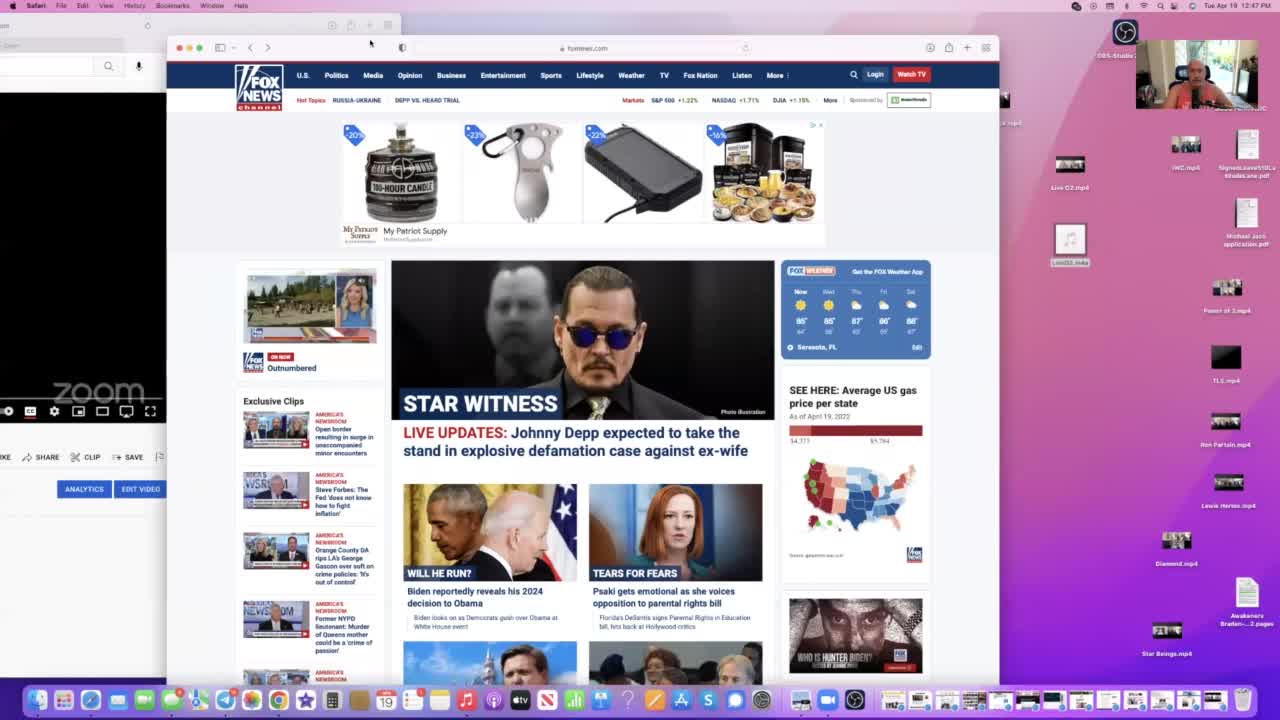Open Telegram from the Dock
Image resolution: width=1280 pixels, height=720 pixels.
(225, 700)
